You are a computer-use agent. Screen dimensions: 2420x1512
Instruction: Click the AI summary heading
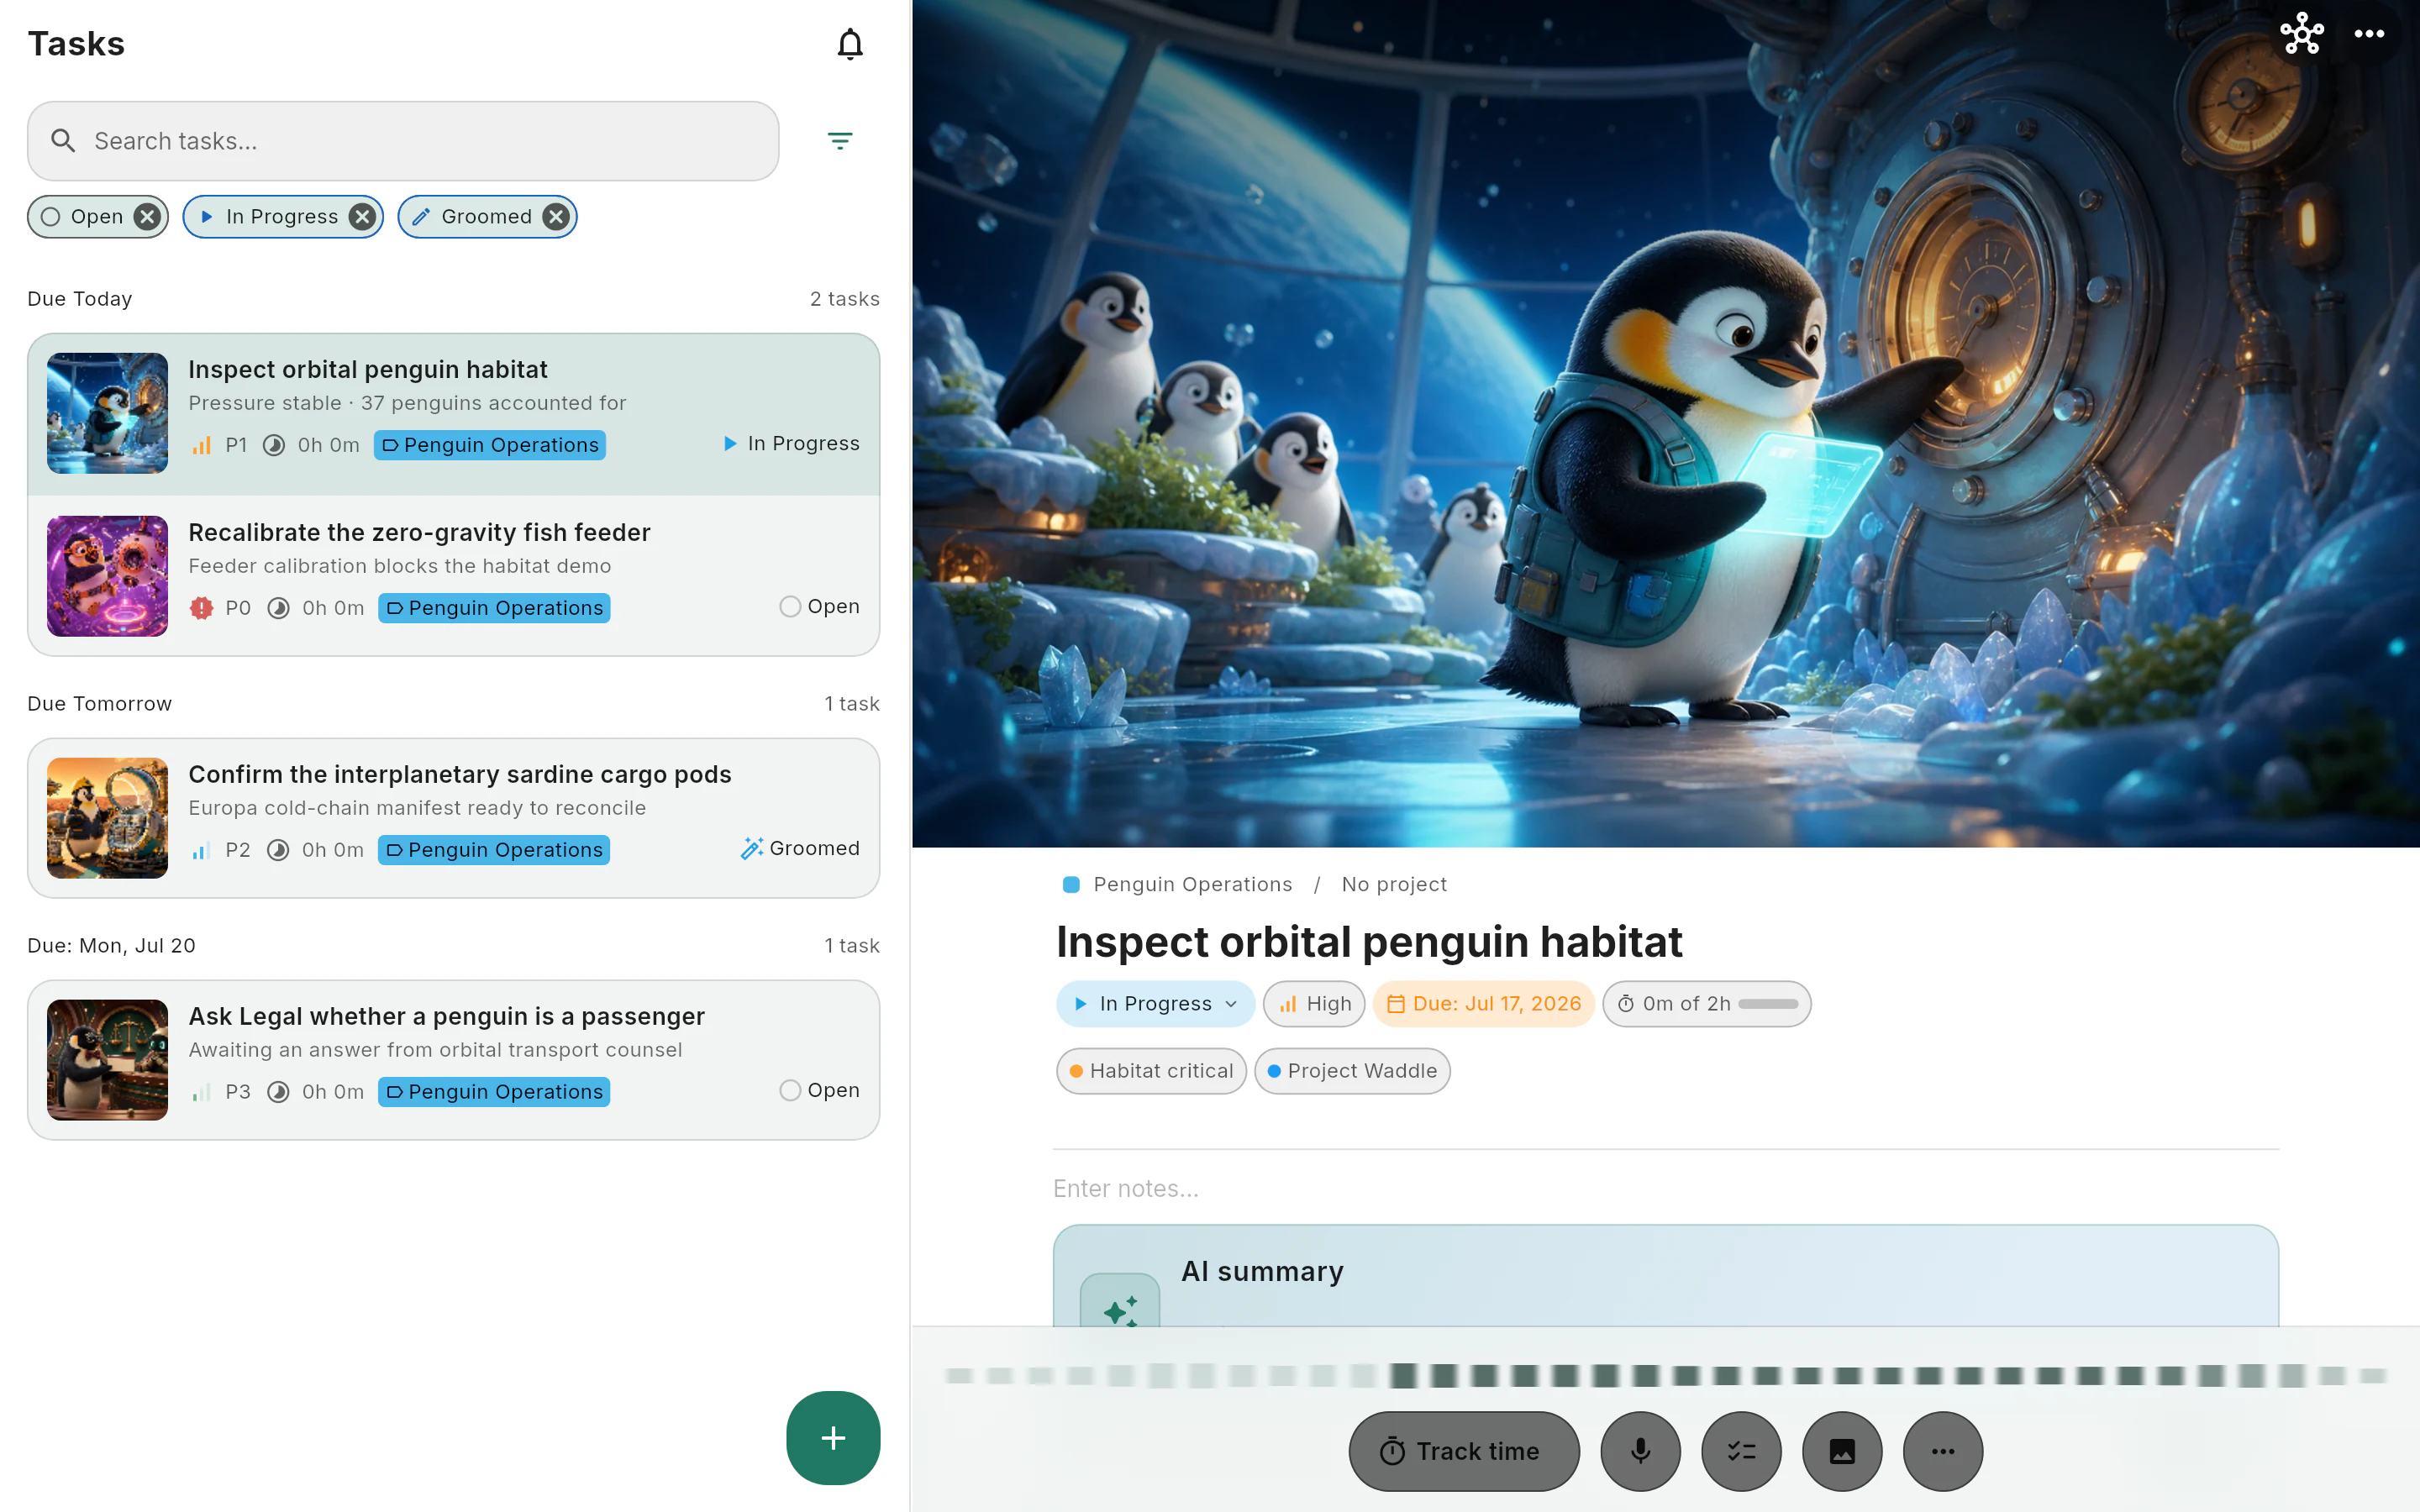[x=1262, y=1271]
